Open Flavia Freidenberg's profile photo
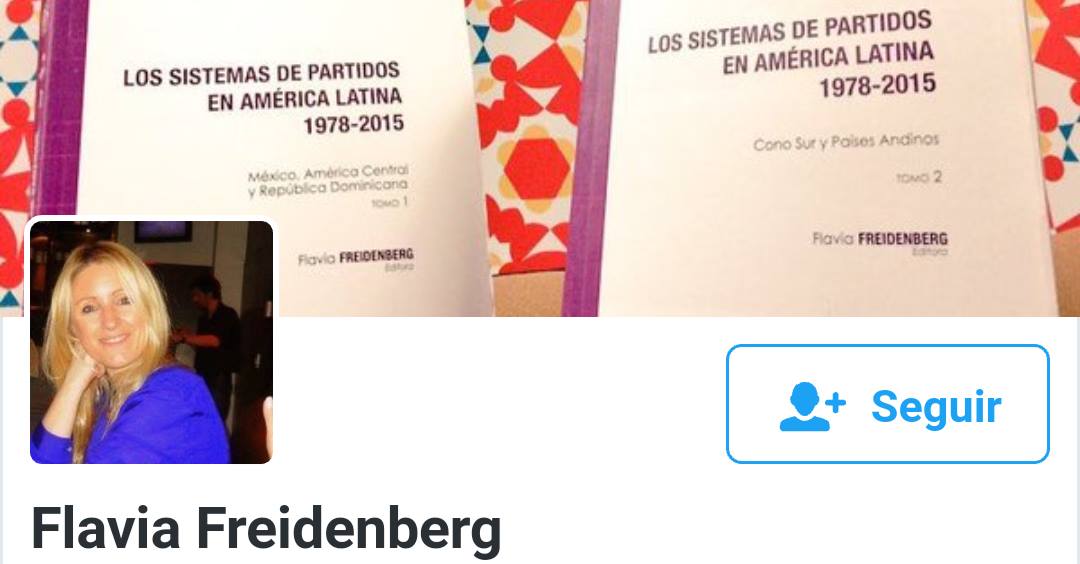1080x564 pixels. (x=152, y=342)
